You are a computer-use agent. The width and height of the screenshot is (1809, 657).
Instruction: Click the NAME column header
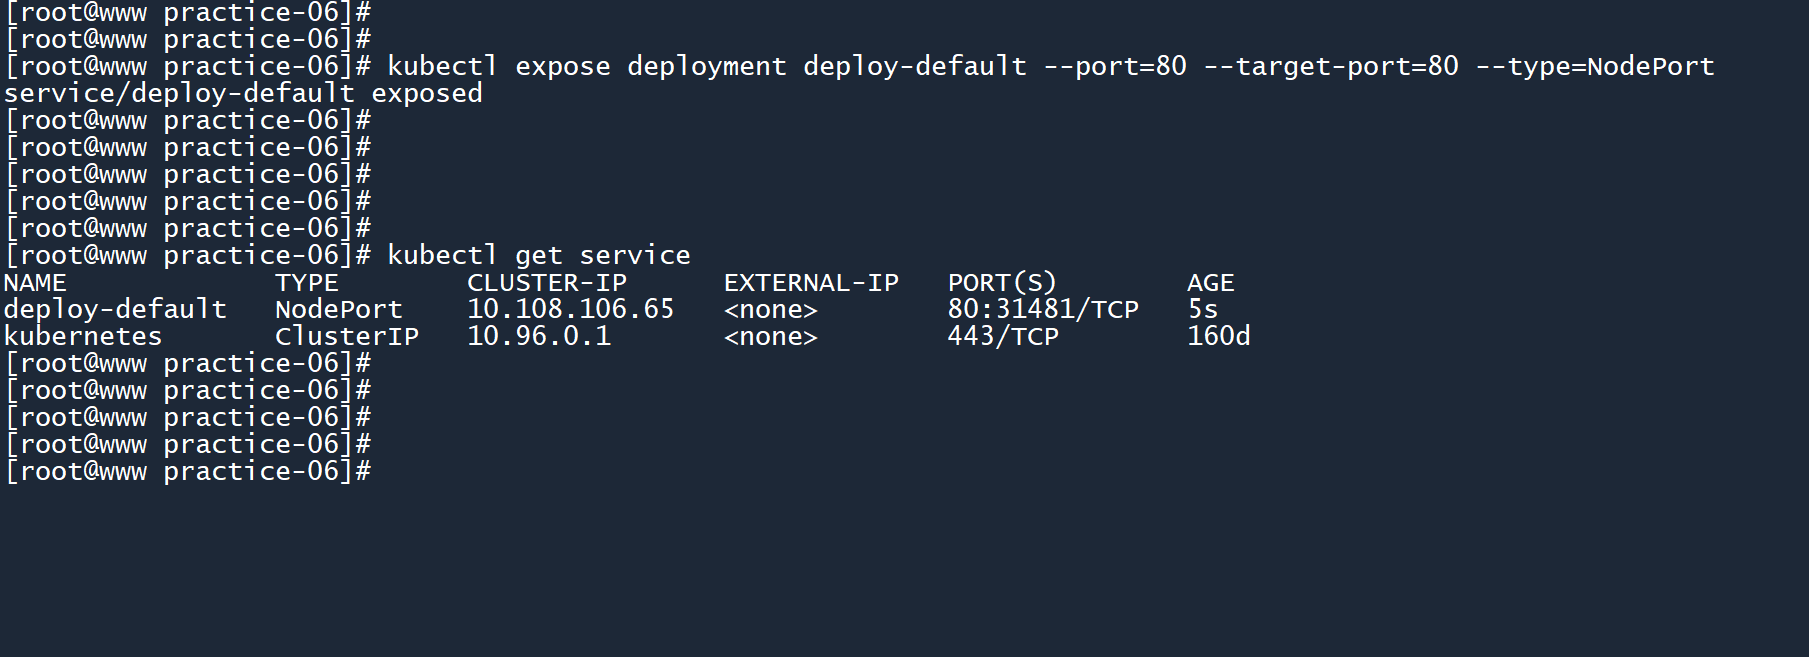[35, 283]
